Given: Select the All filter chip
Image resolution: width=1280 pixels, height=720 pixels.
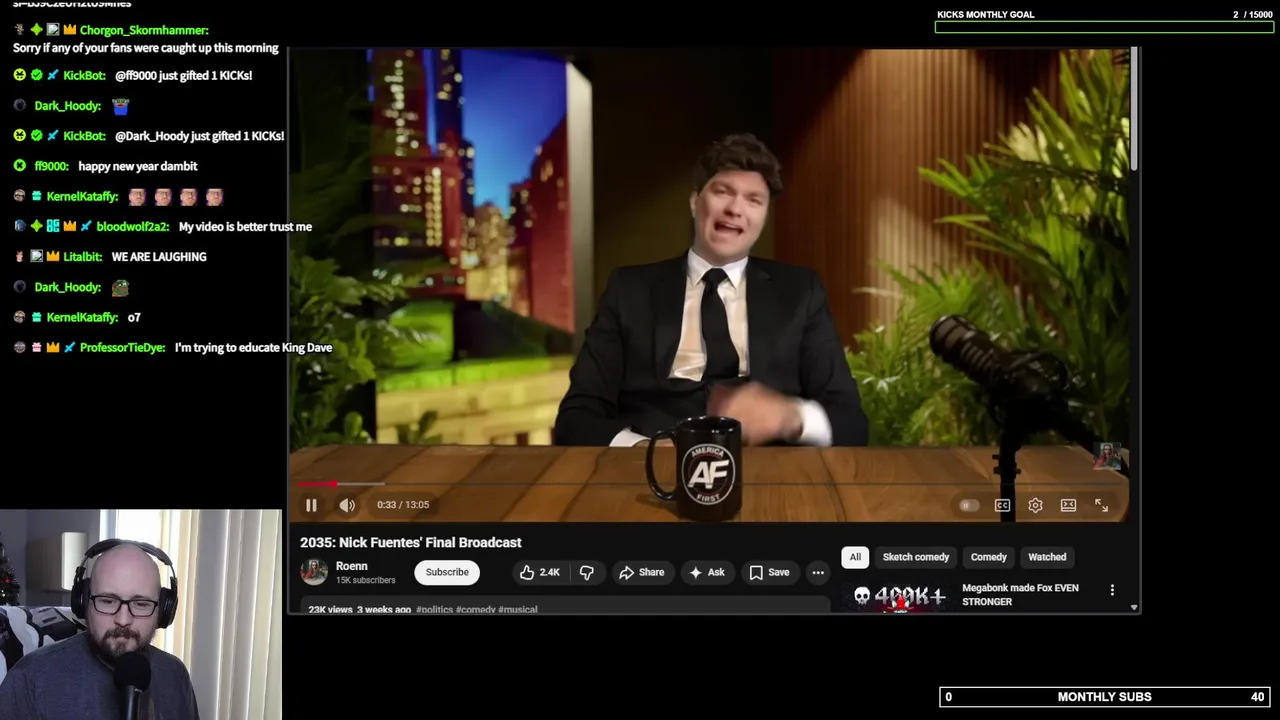Looking at the screenshot, I should [855, 557].
